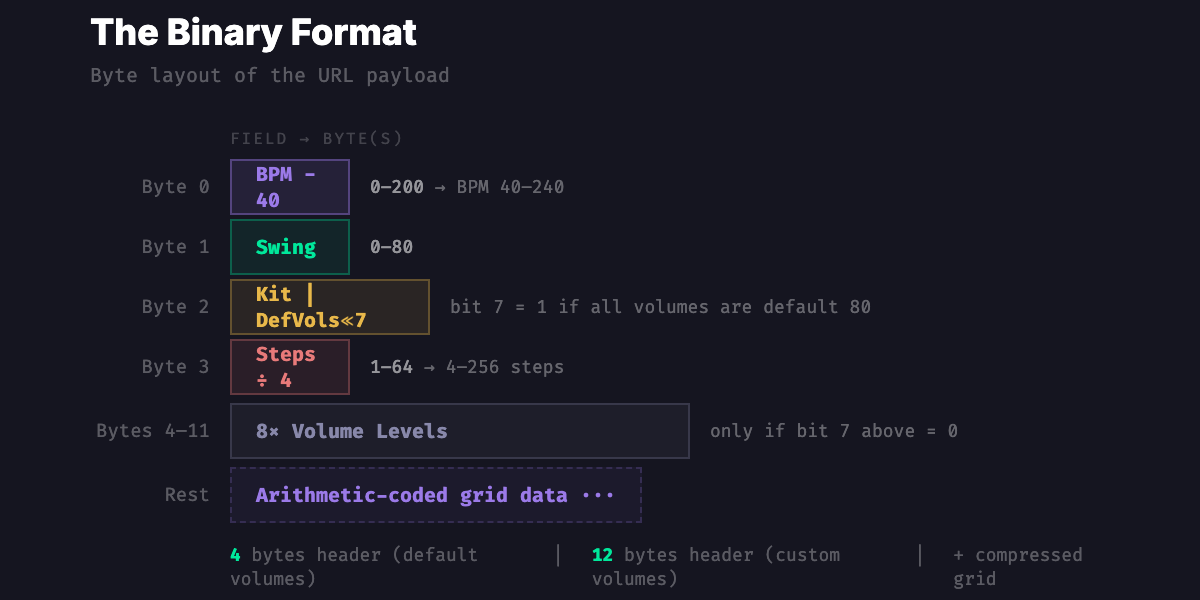Click the Byte 2 row label
This screenshot has height=600, width=1200.
click(x=175, y=306)
